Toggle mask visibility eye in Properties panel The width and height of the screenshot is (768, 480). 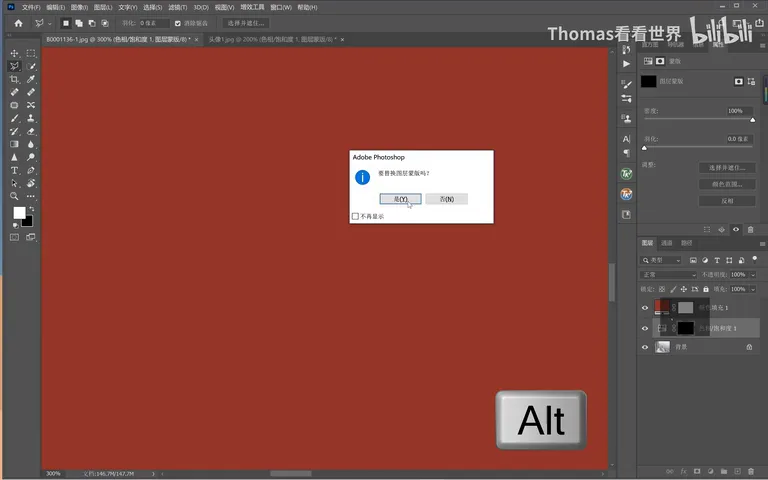tap(736, 229)
